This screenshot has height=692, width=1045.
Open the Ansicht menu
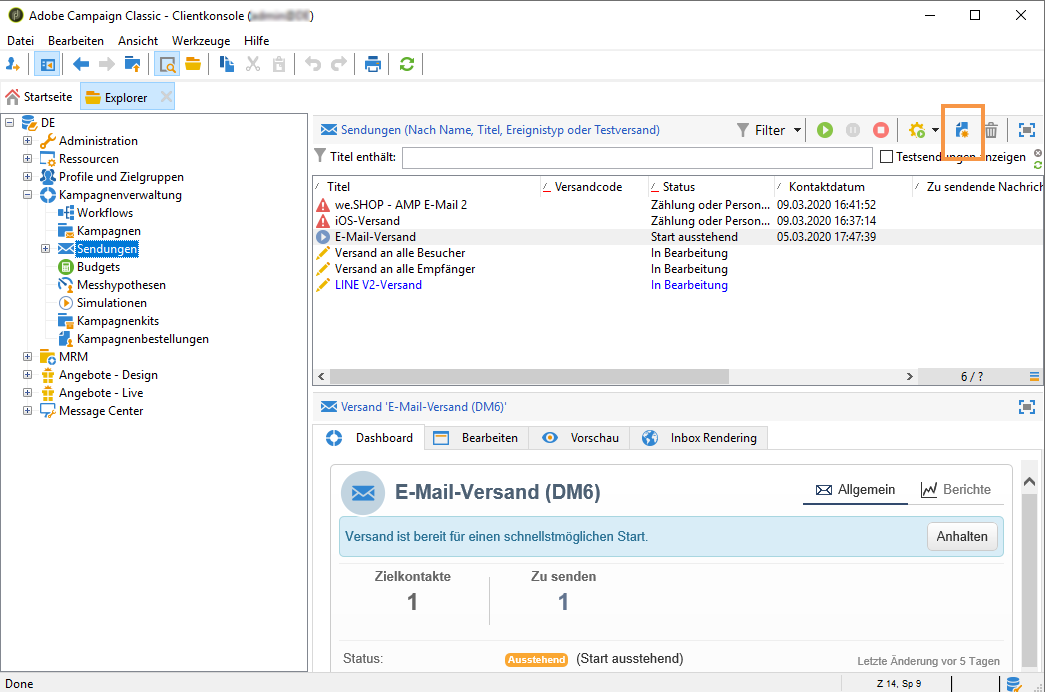pyautogui.click(x=138, y=41)
